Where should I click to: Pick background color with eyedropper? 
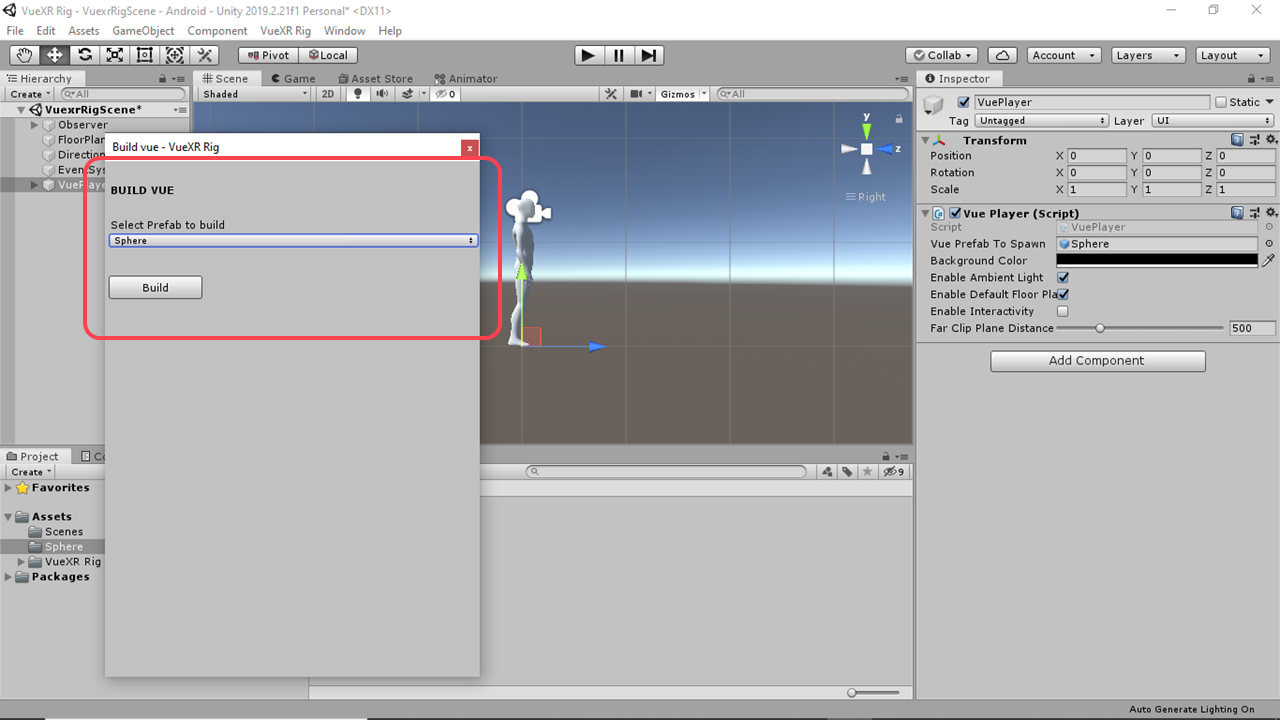(1269, 260)
